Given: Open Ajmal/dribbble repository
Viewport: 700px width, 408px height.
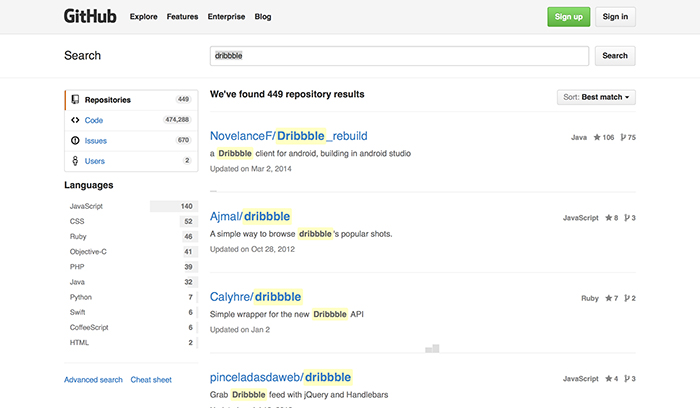Looking at the screenshot, I should tap(250, 216).
